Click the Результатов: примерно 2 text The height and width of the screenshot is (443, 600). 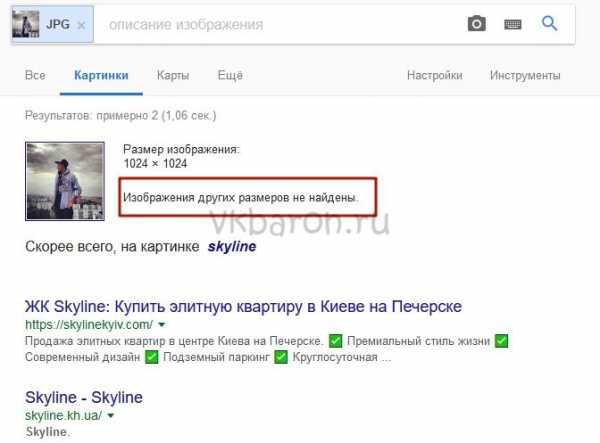[x=121, y=115]
